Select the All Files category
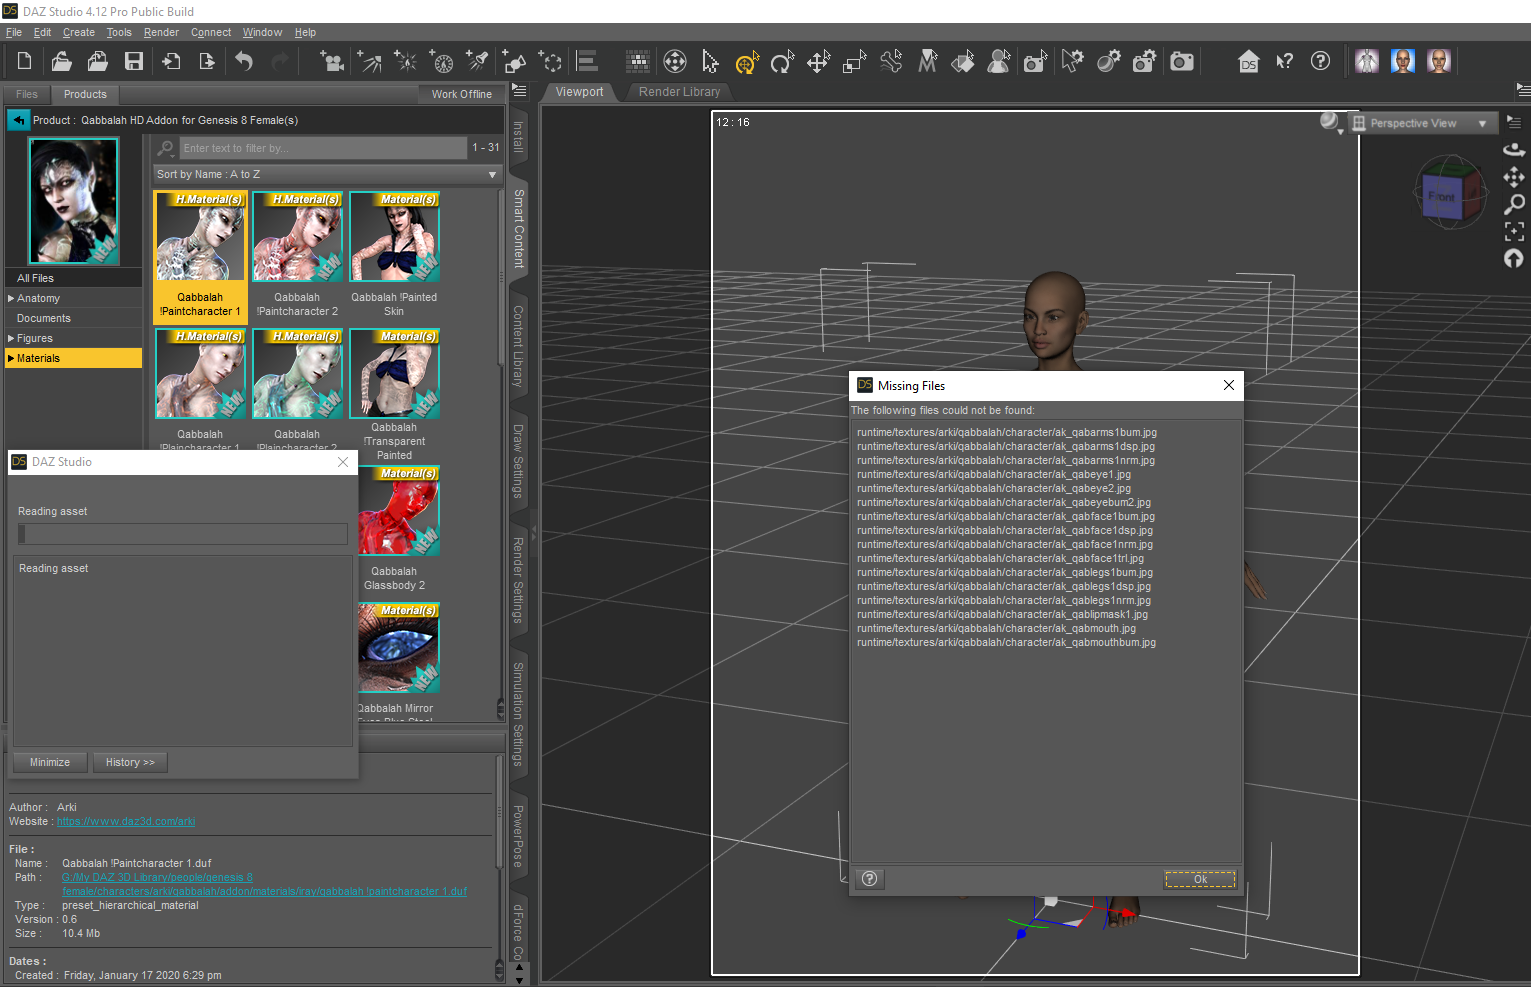The height and width of the screenshot is (987, 1531). click(73, 278)
